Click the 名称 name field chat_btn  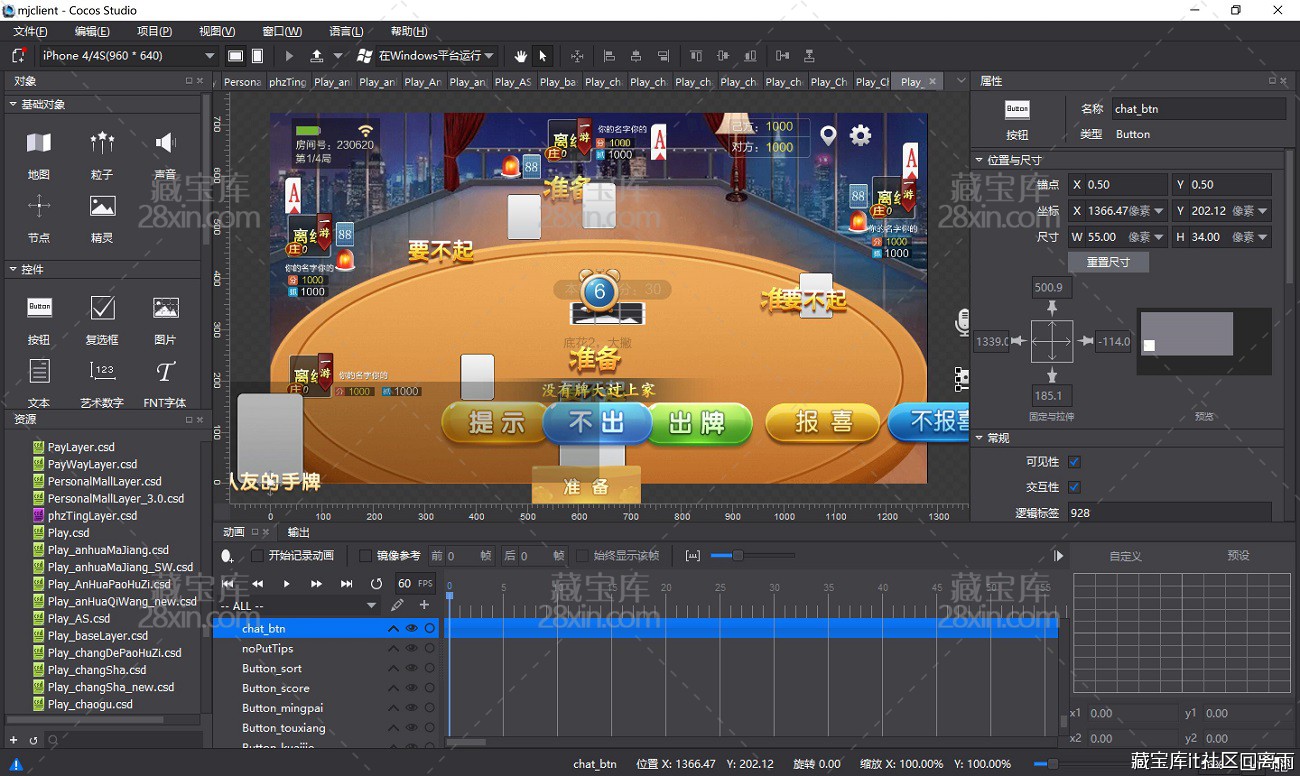[1198, 109]
